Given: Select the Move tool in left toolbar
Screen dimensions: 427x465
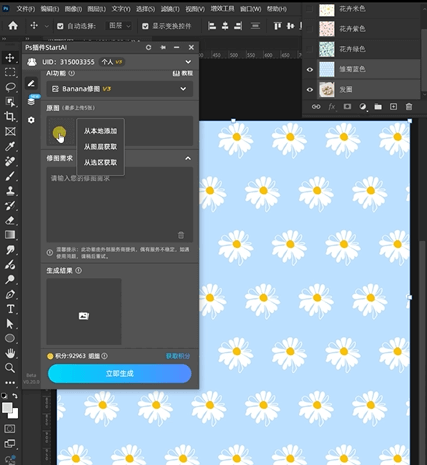Looking at the screenshot, I should click(10, 57).
